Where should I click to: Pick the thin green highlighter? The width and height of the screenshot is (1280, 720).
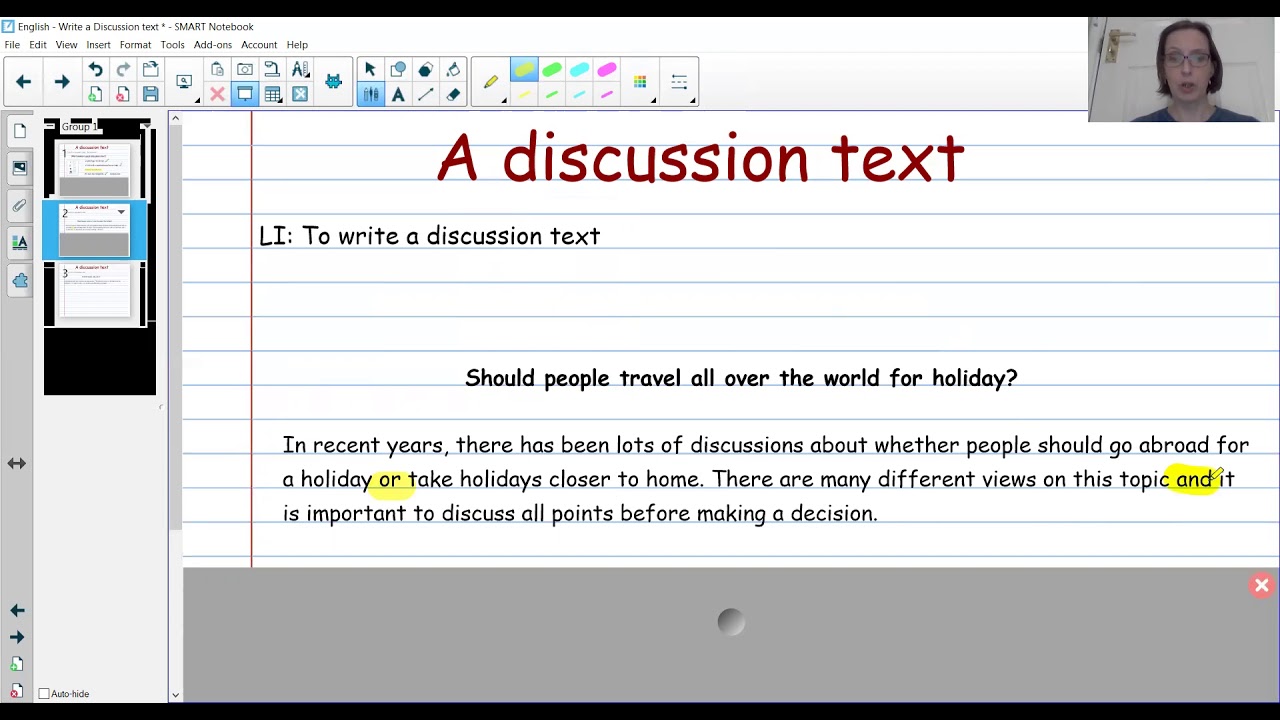click(x=552, y=95)
